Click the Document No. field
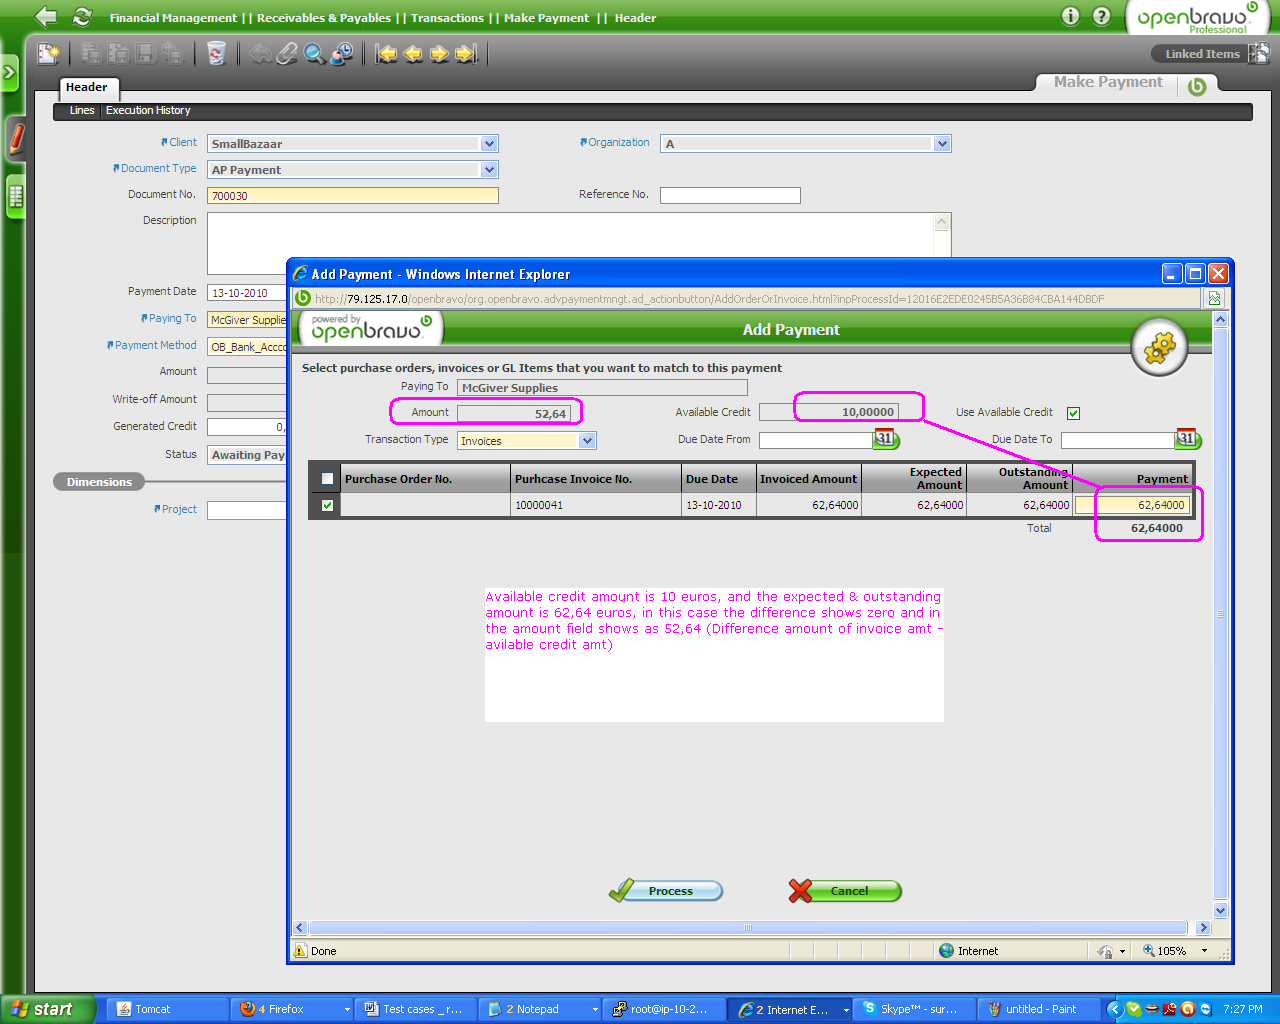 353,196
